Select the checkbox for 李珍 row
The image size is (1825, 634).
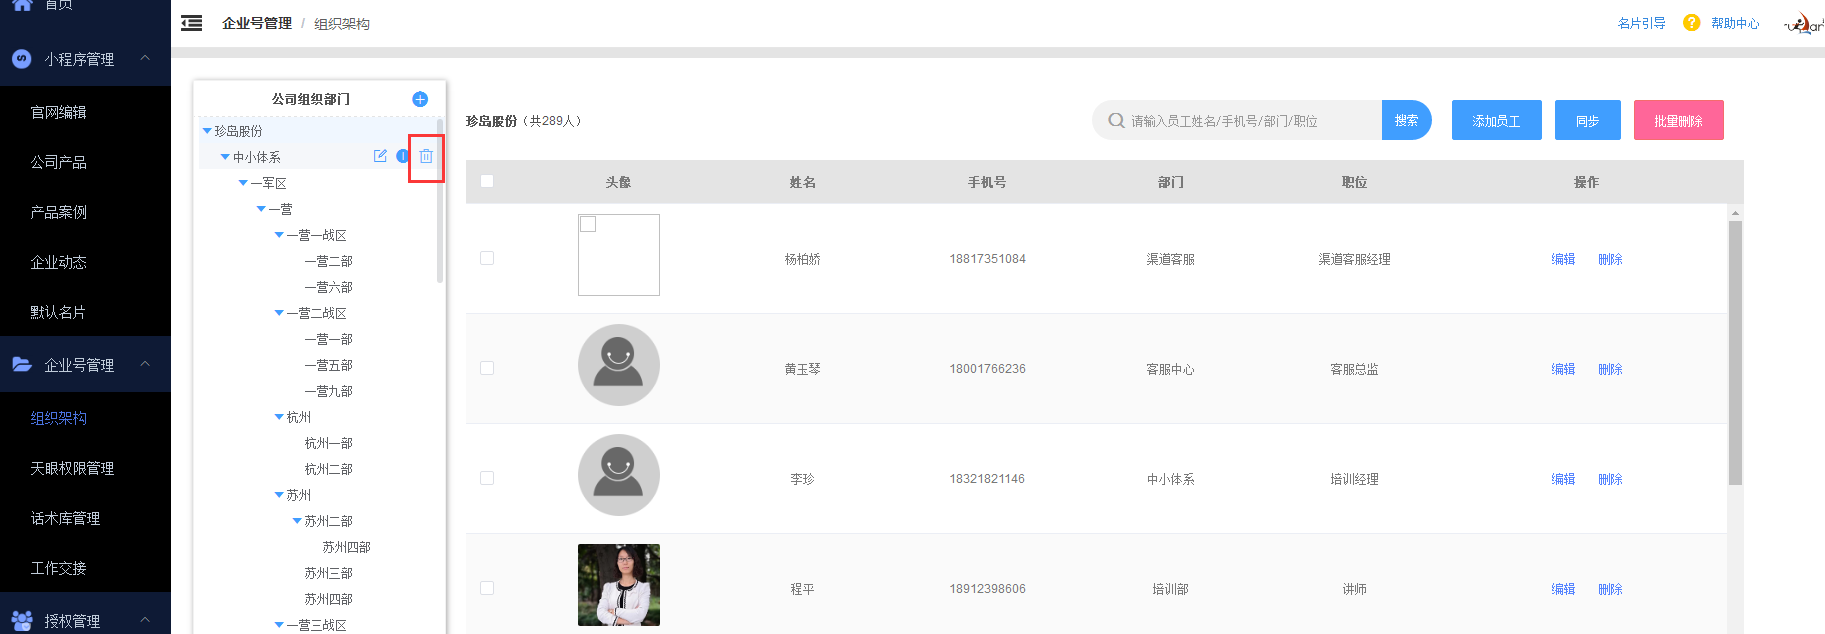[487, 478]
